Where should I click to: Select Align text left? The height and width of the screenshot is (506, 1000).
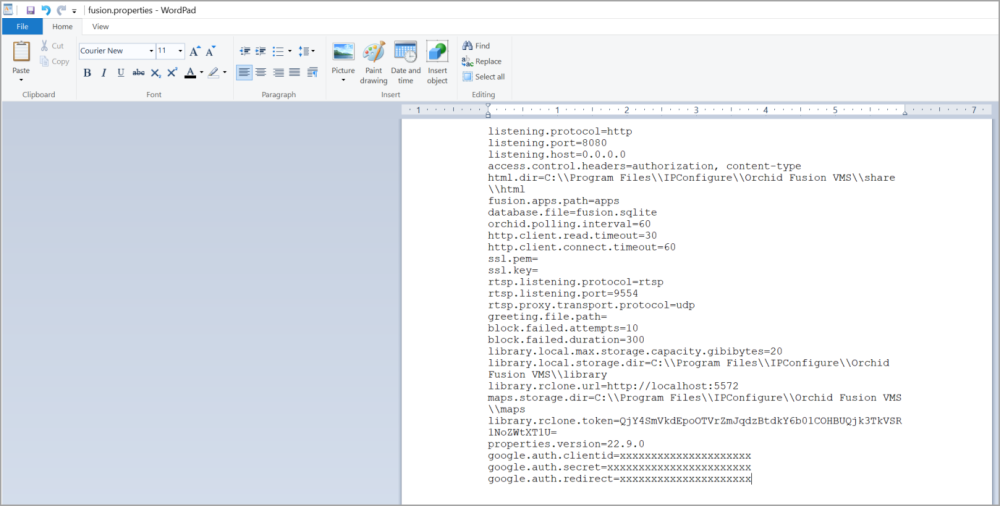point(244,73)
